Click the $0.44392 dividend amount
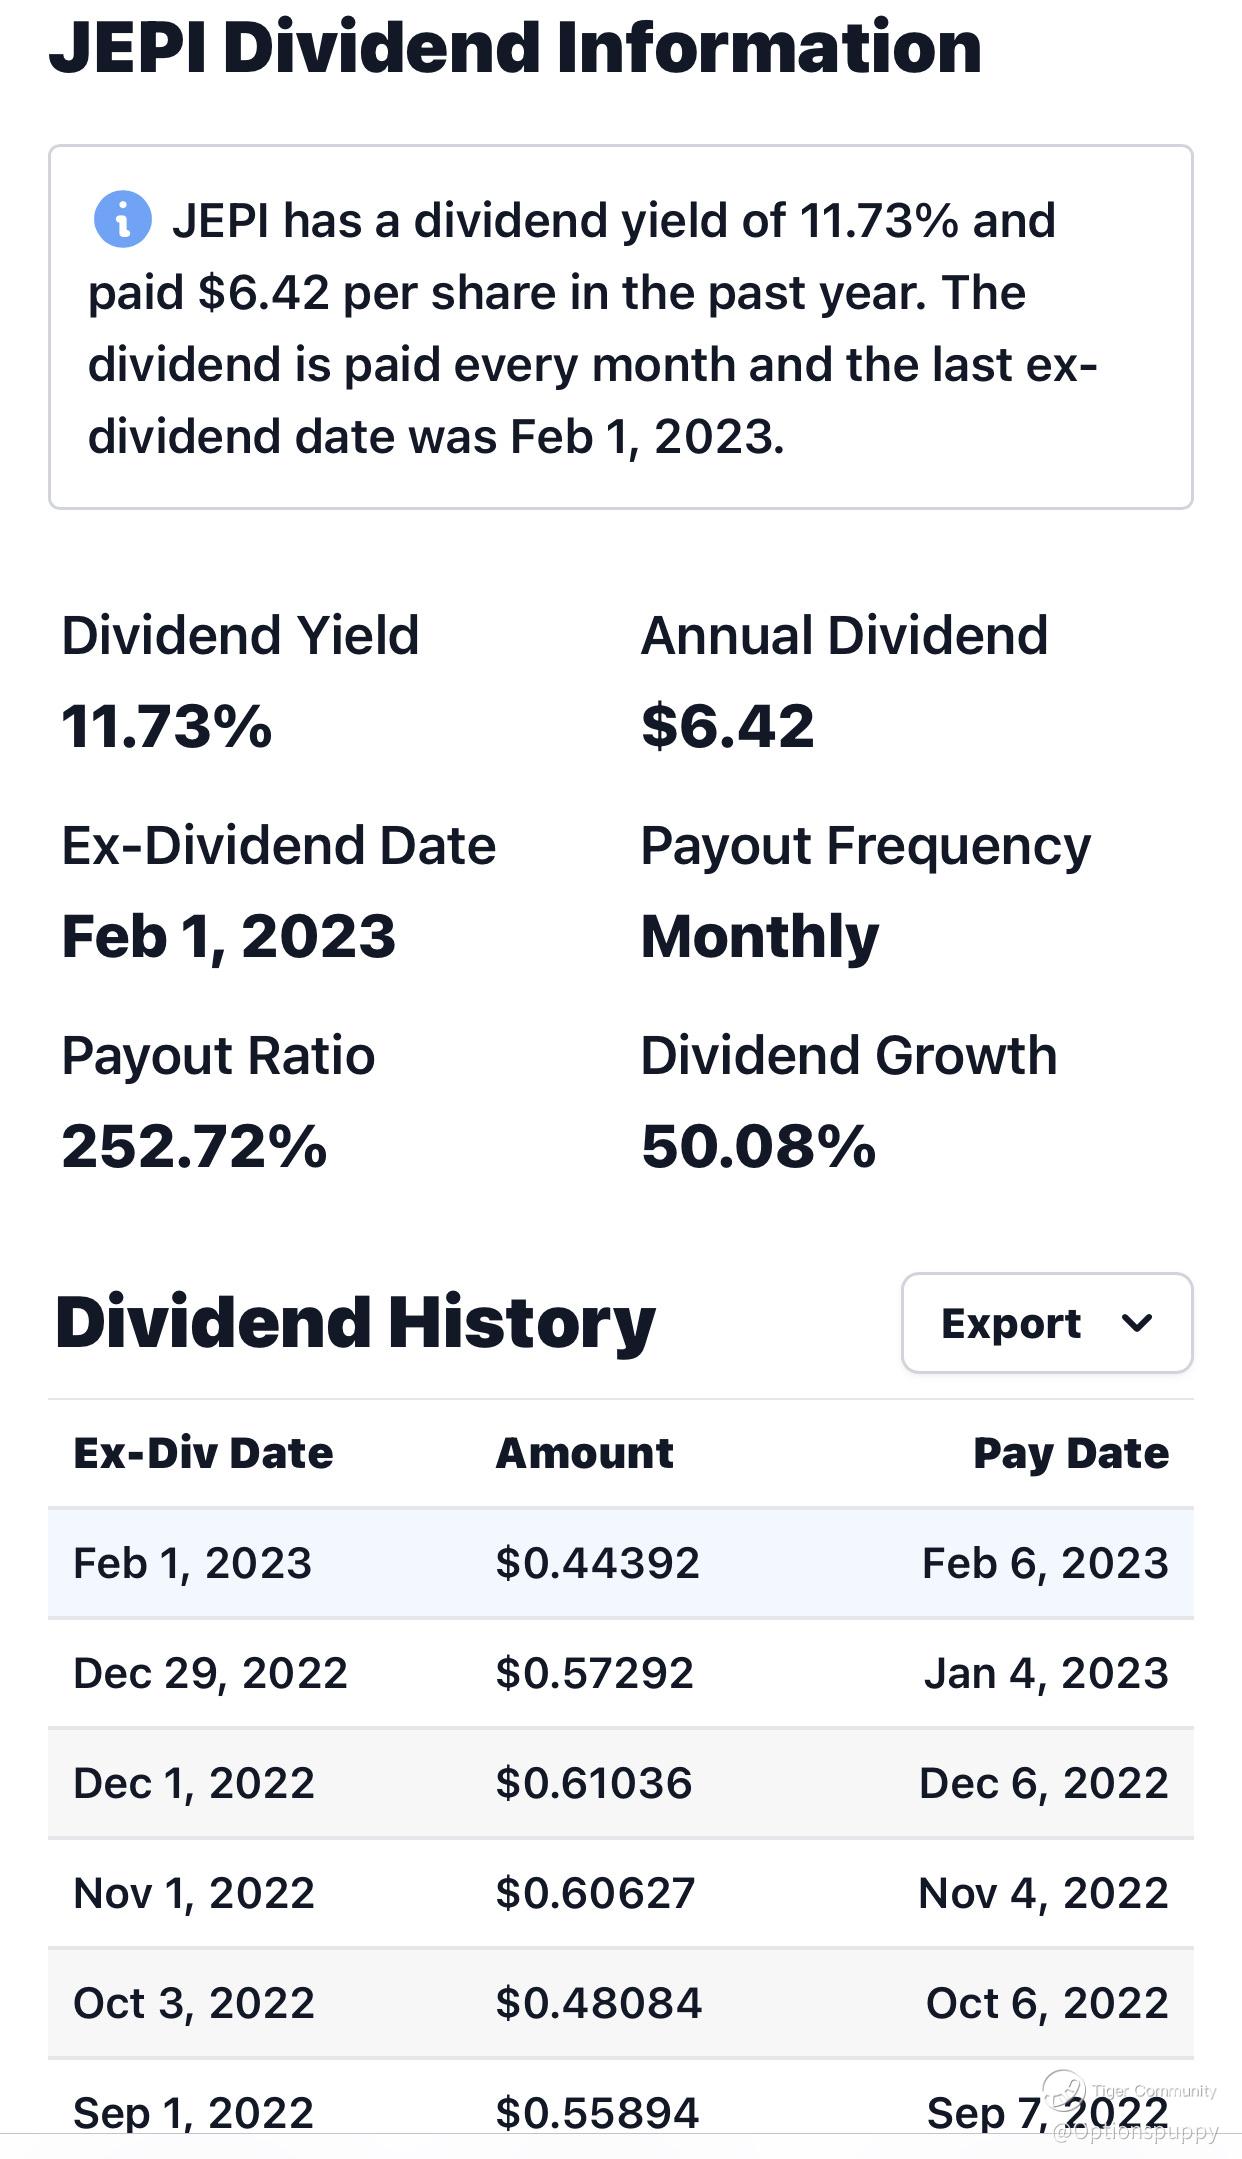 tap(597, 1563)
